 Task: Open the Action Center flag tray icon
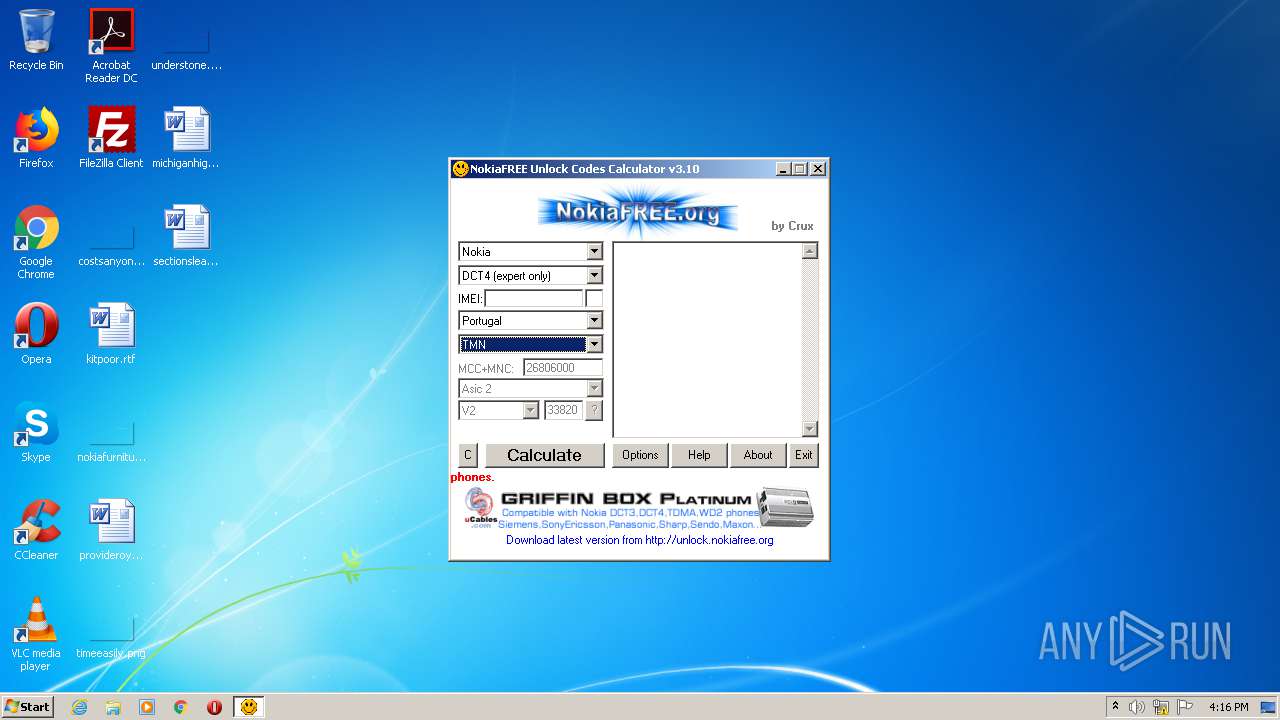pos(1185,707)
